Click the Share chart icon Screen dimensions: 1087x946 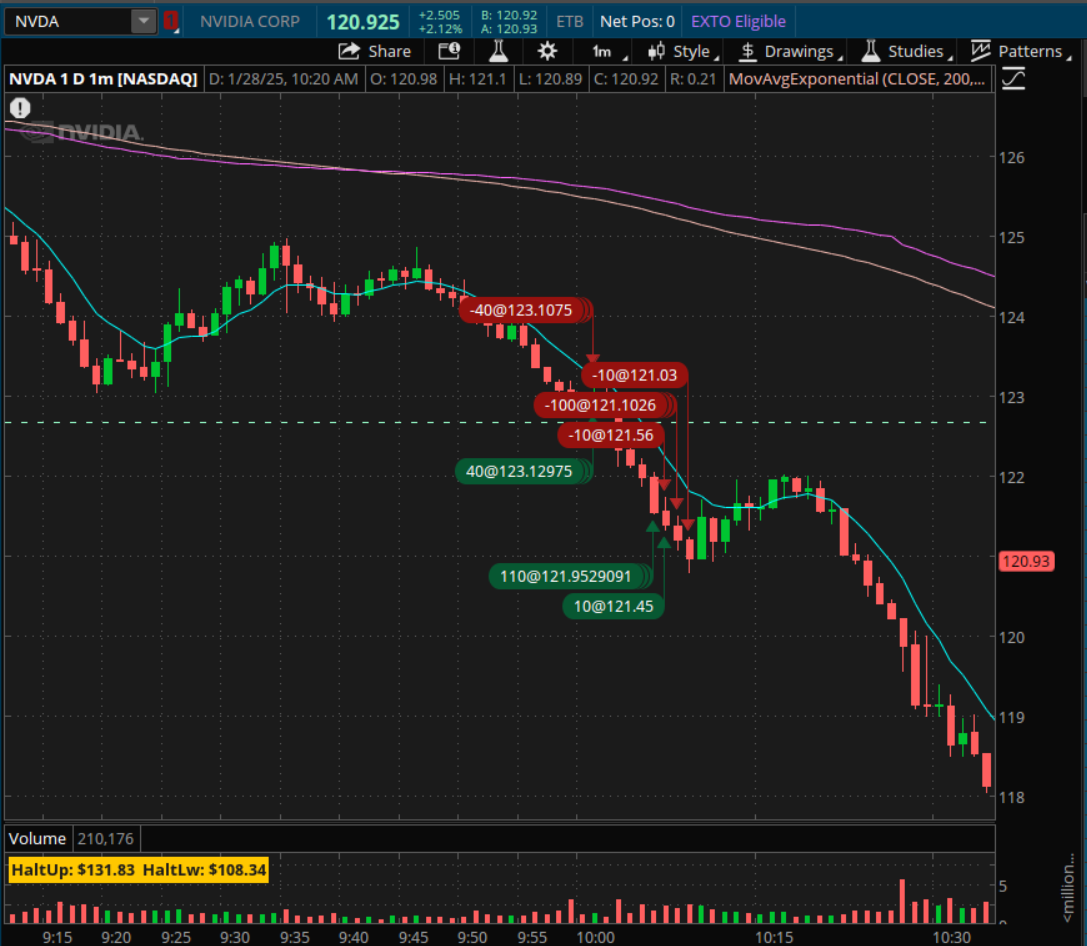(x=374, y=51)
